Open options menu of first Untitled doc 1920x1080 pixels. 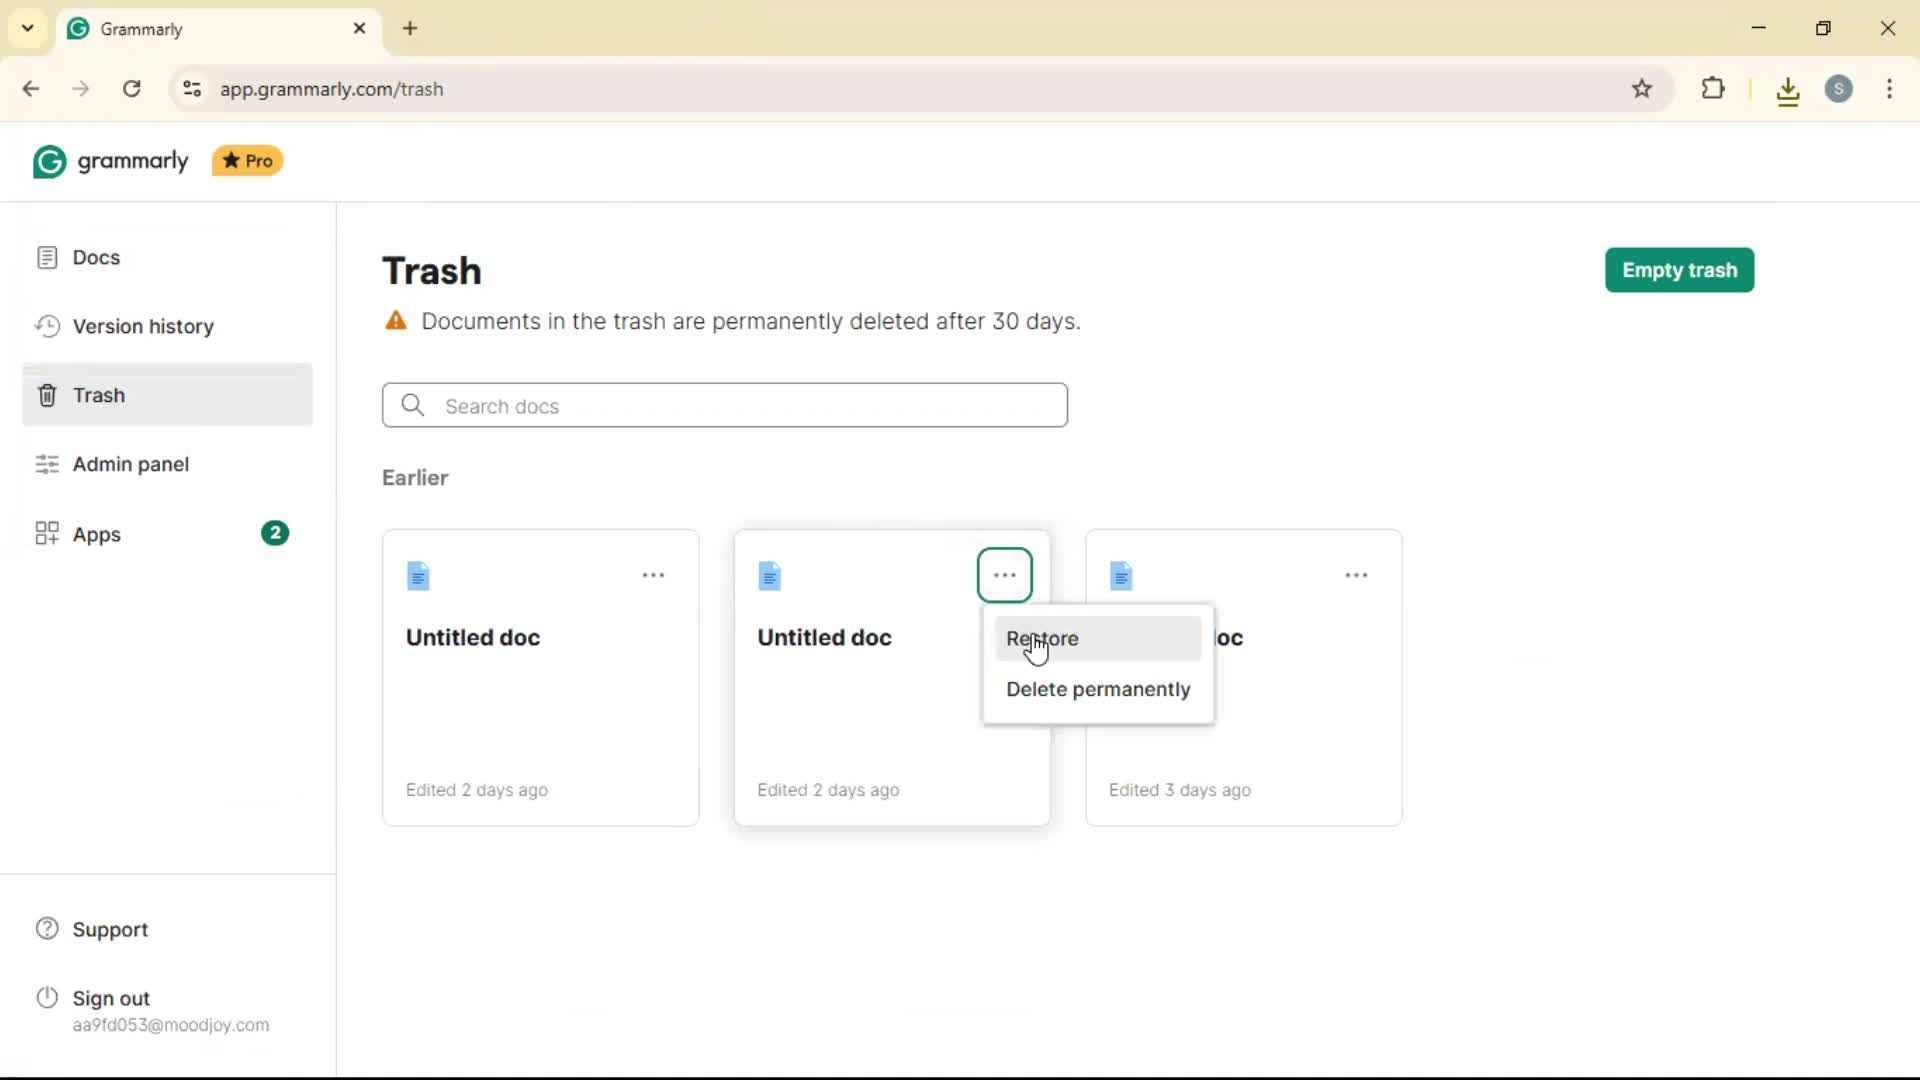pos(653,575)
